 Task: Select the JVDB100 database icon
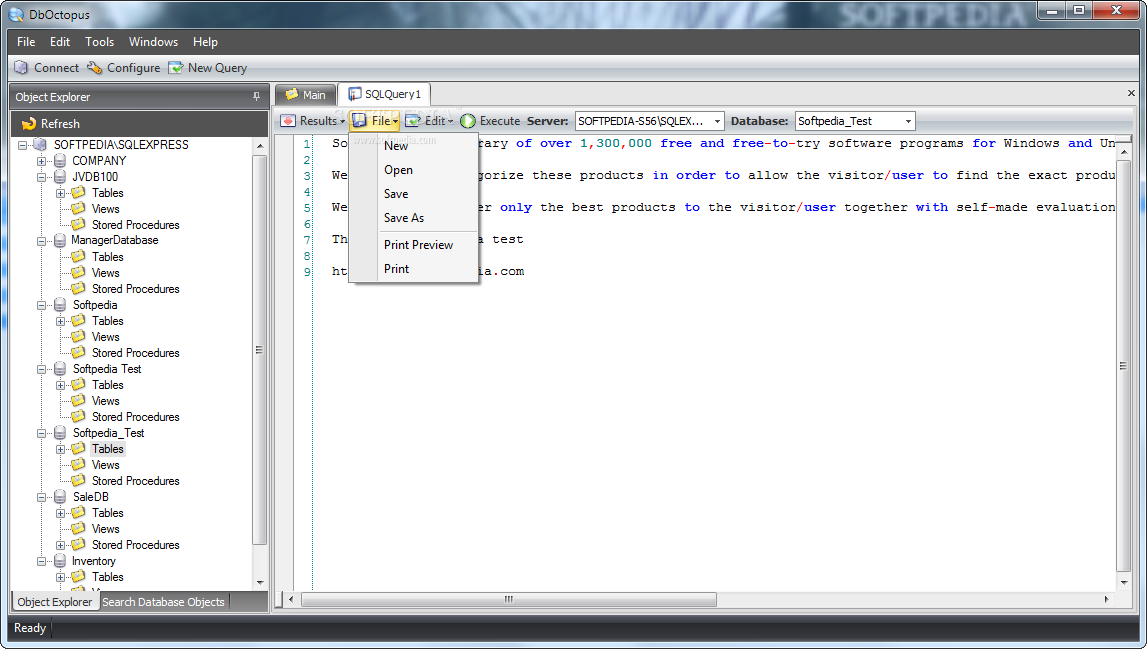(x=61, y=177)
